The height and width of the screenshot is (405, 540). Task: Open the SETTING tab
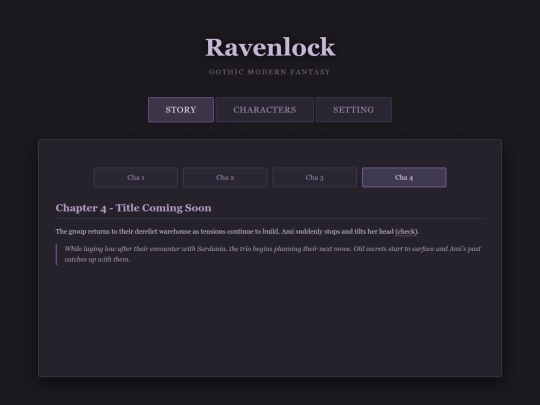[x=353, y=110]
